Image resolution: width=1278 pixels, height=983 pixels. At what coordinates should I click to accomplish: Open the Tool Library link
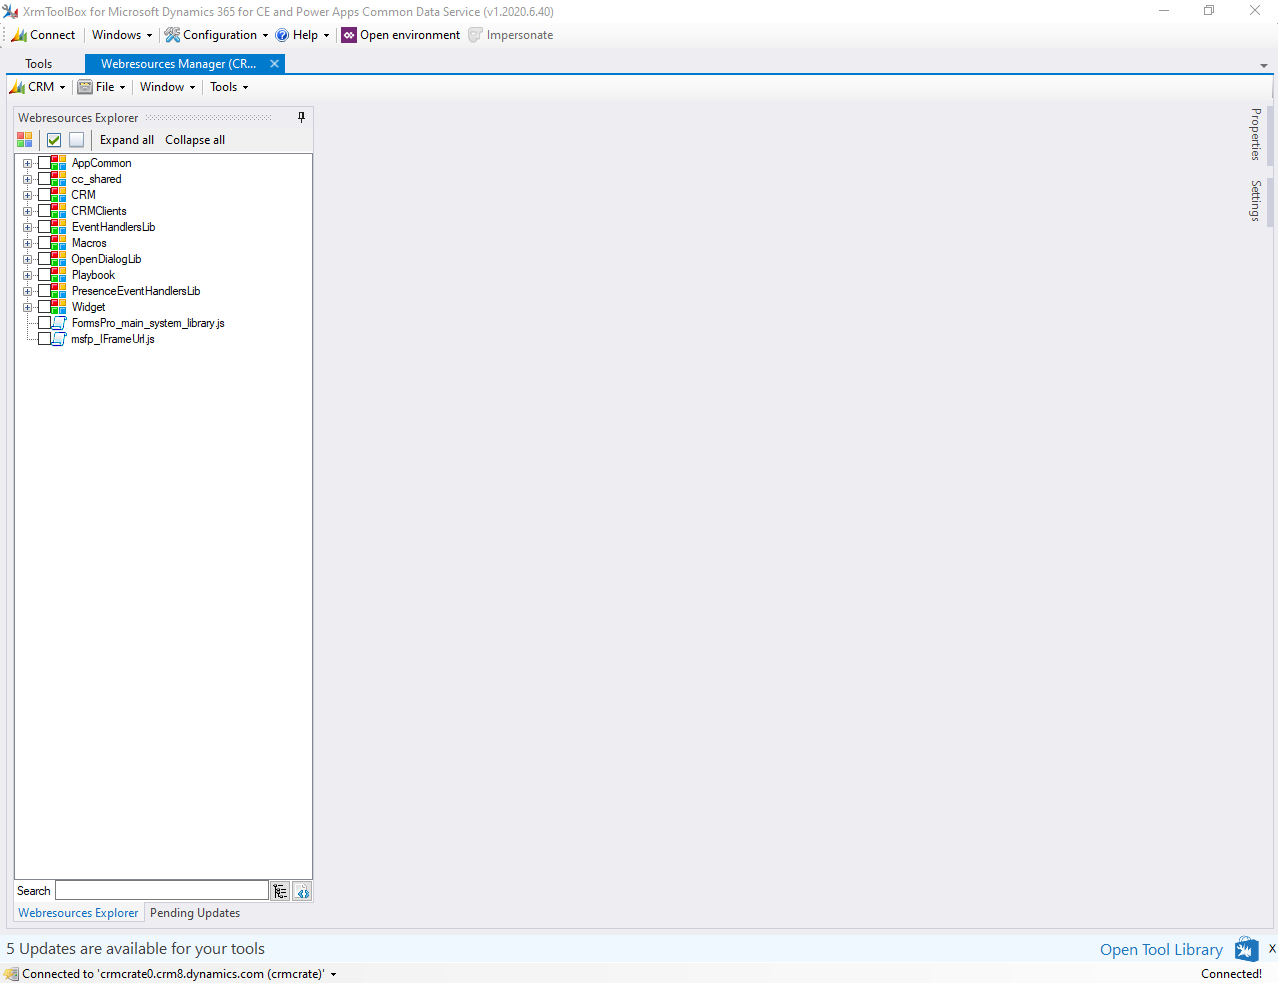pos(1160,948)
